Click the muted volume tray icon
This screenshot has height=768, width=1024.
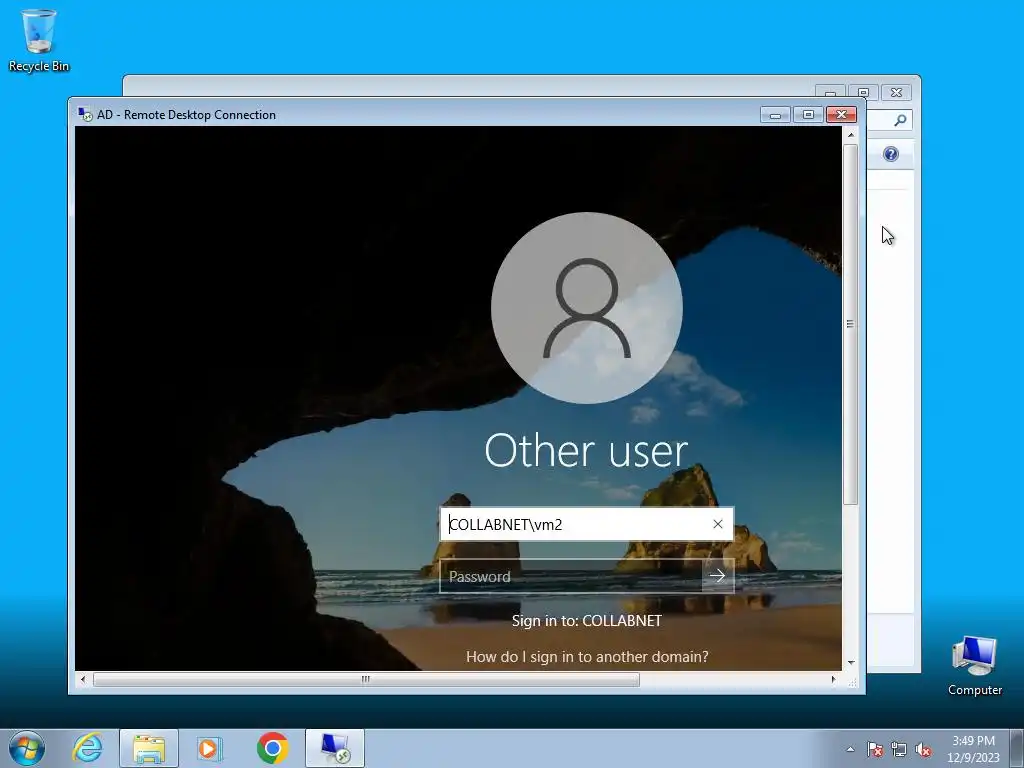923,749
